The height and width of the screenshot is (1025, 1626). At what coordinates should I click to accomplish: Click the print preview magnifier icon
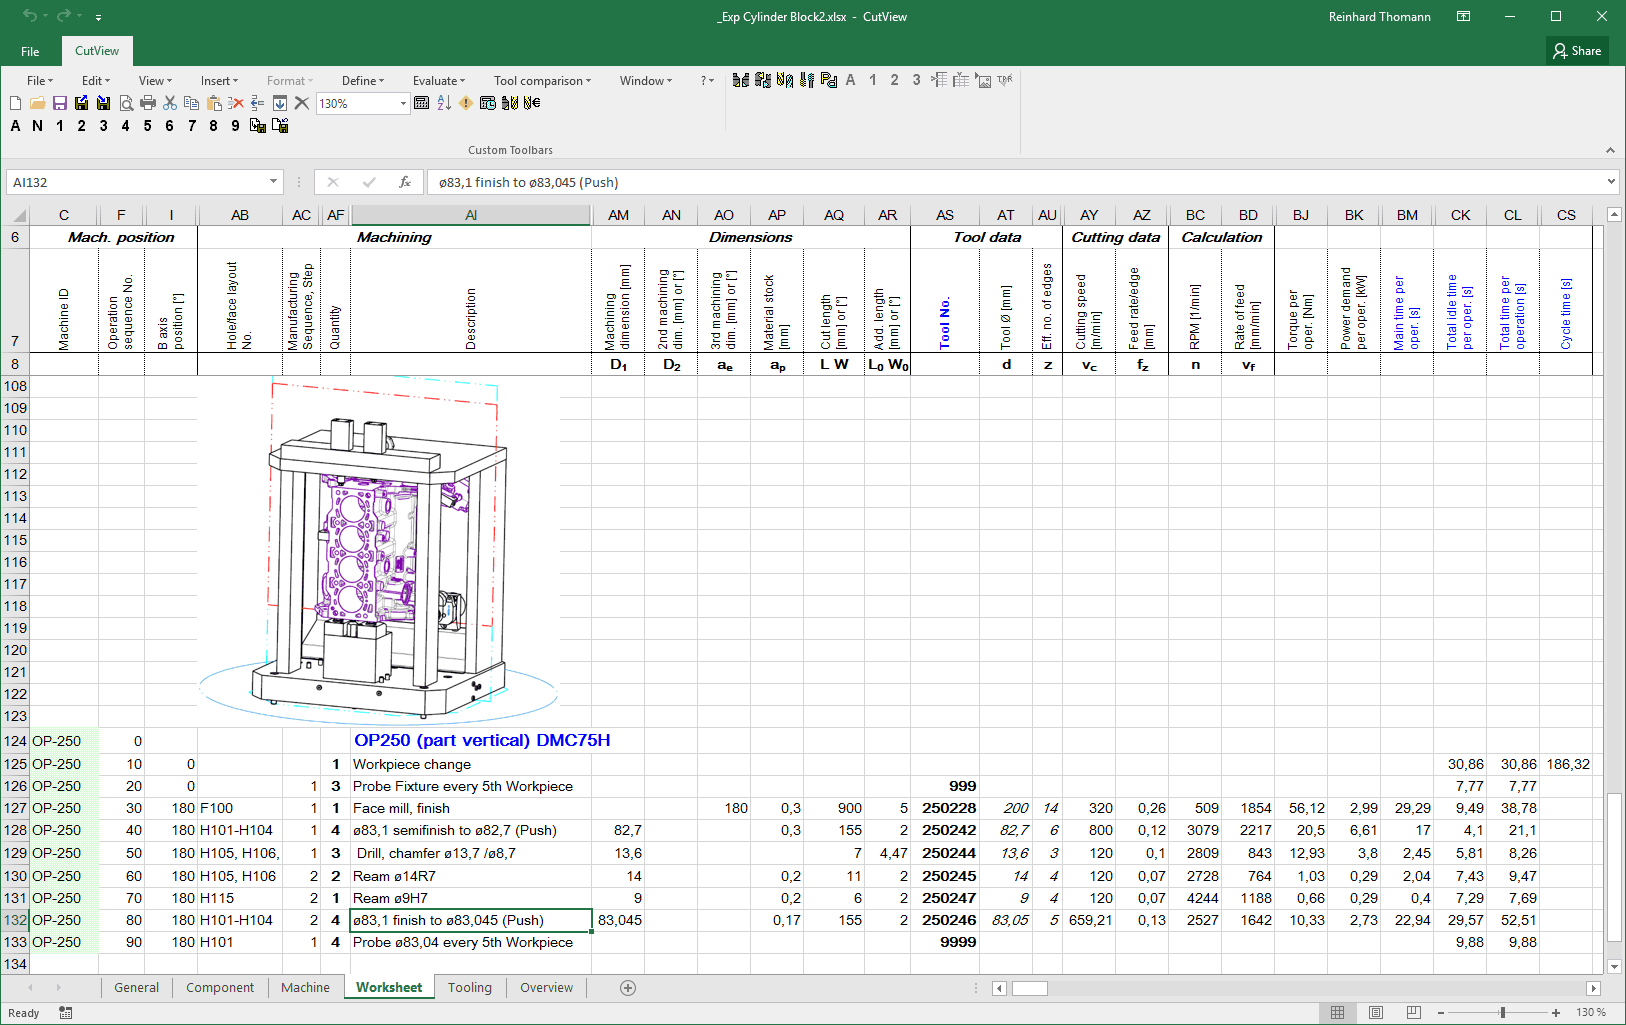click(126, 103)
